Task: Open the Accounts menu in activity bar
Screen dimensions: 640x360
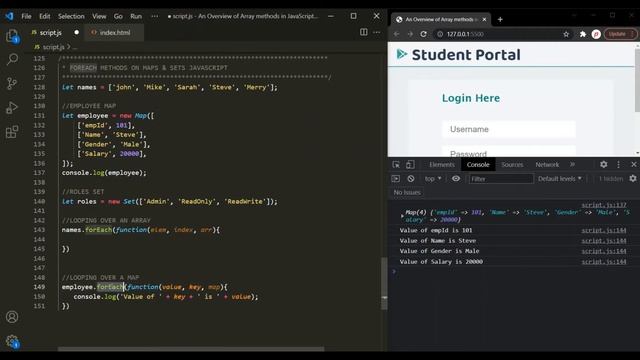Action: click(x=12, y=317)
